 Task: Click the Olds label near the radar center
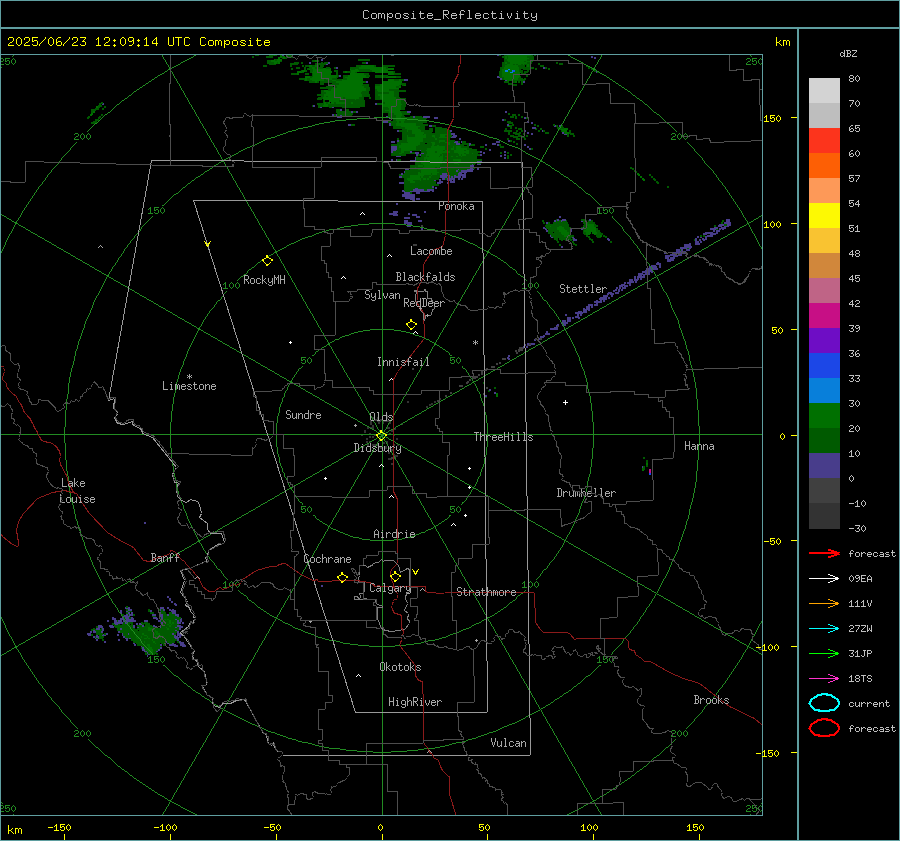coord(381,417)
